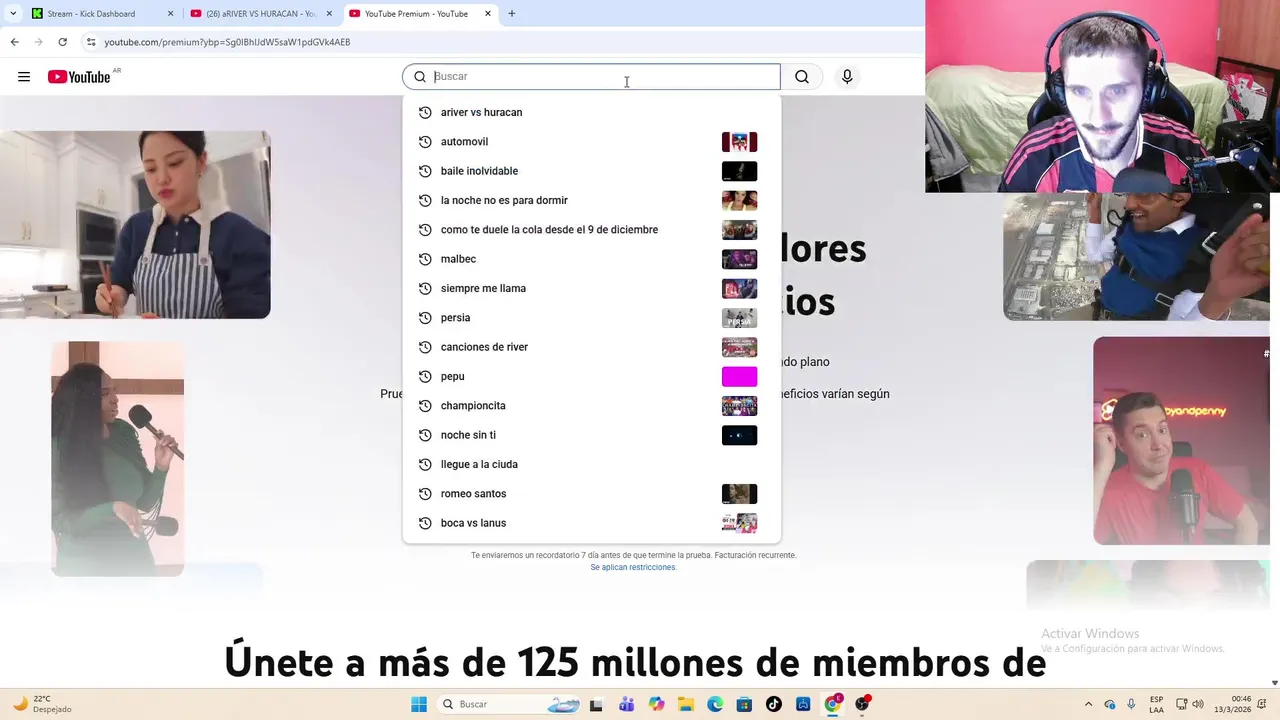The width and height of the screenshot is (1280, 720).
Task: Click the red-shirt man video thumbnail
Action: (x=1181, y=440)
